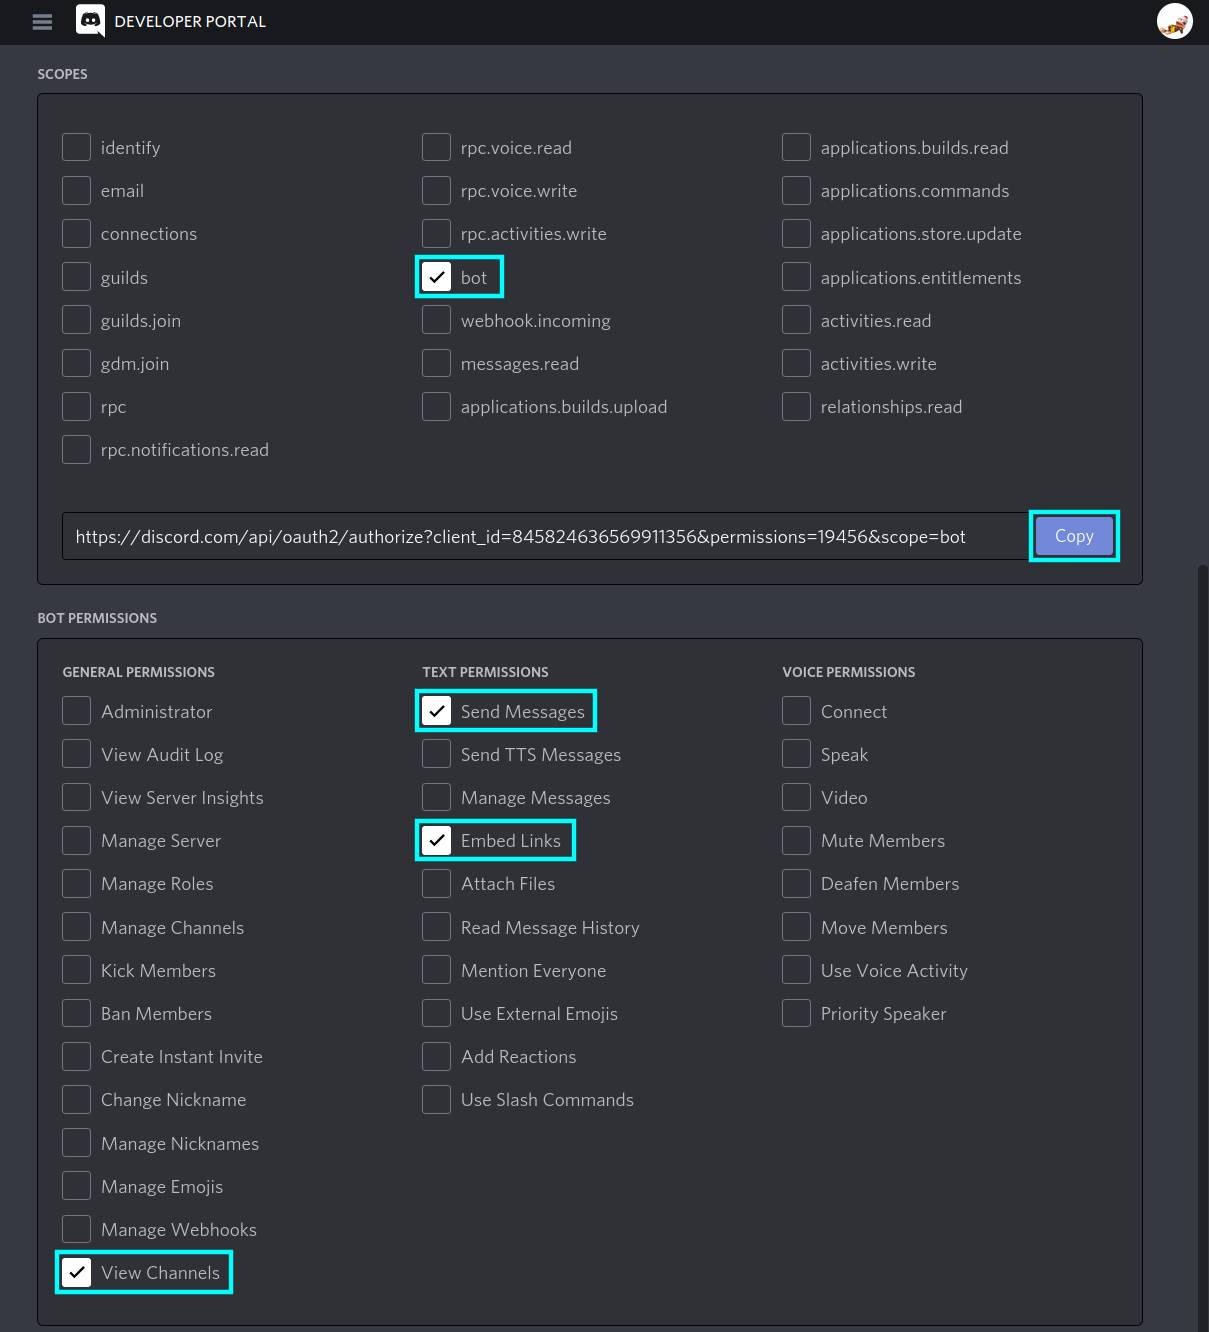Viewport: 1209px width, 1332px height.
Task: Uncheck View Channels permission
Action: point(76,1272)
